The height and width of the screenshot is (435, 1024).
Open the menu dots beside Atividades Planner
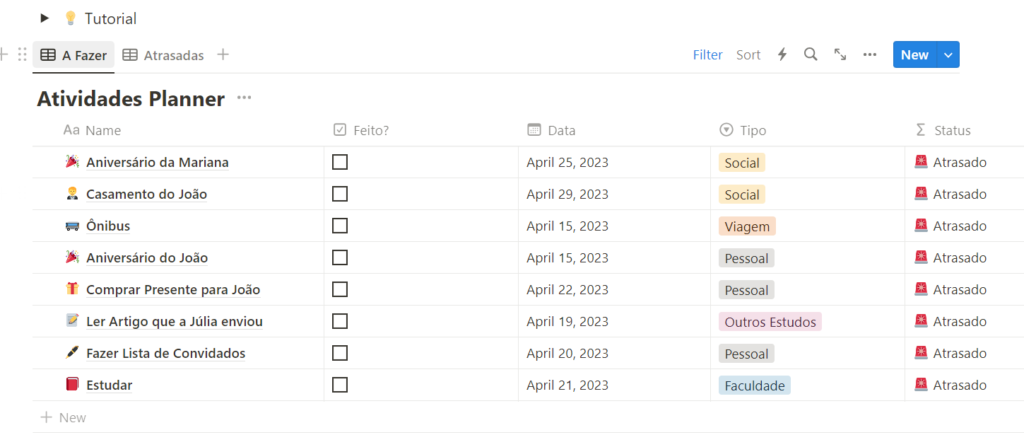244,98
